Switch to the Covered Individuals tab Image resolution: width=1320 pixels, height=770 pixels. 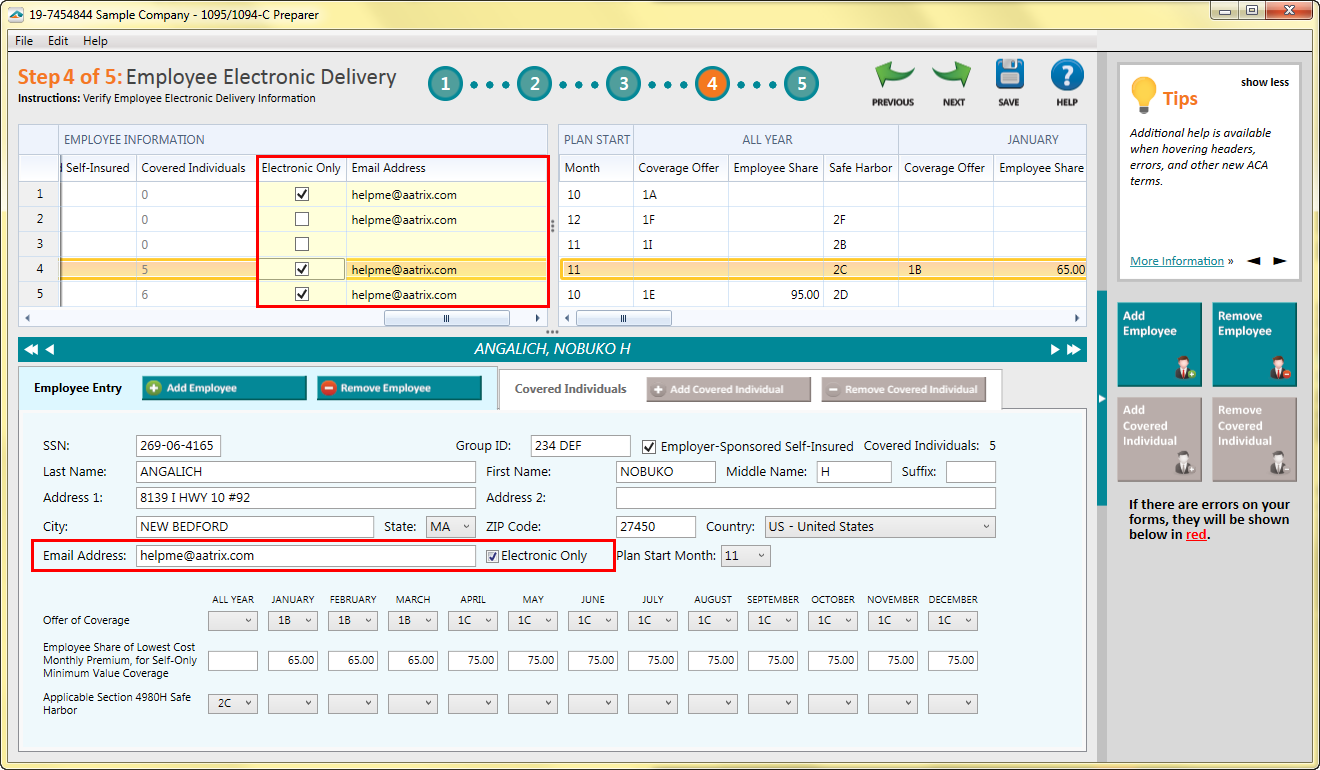[x=570, y=389]
